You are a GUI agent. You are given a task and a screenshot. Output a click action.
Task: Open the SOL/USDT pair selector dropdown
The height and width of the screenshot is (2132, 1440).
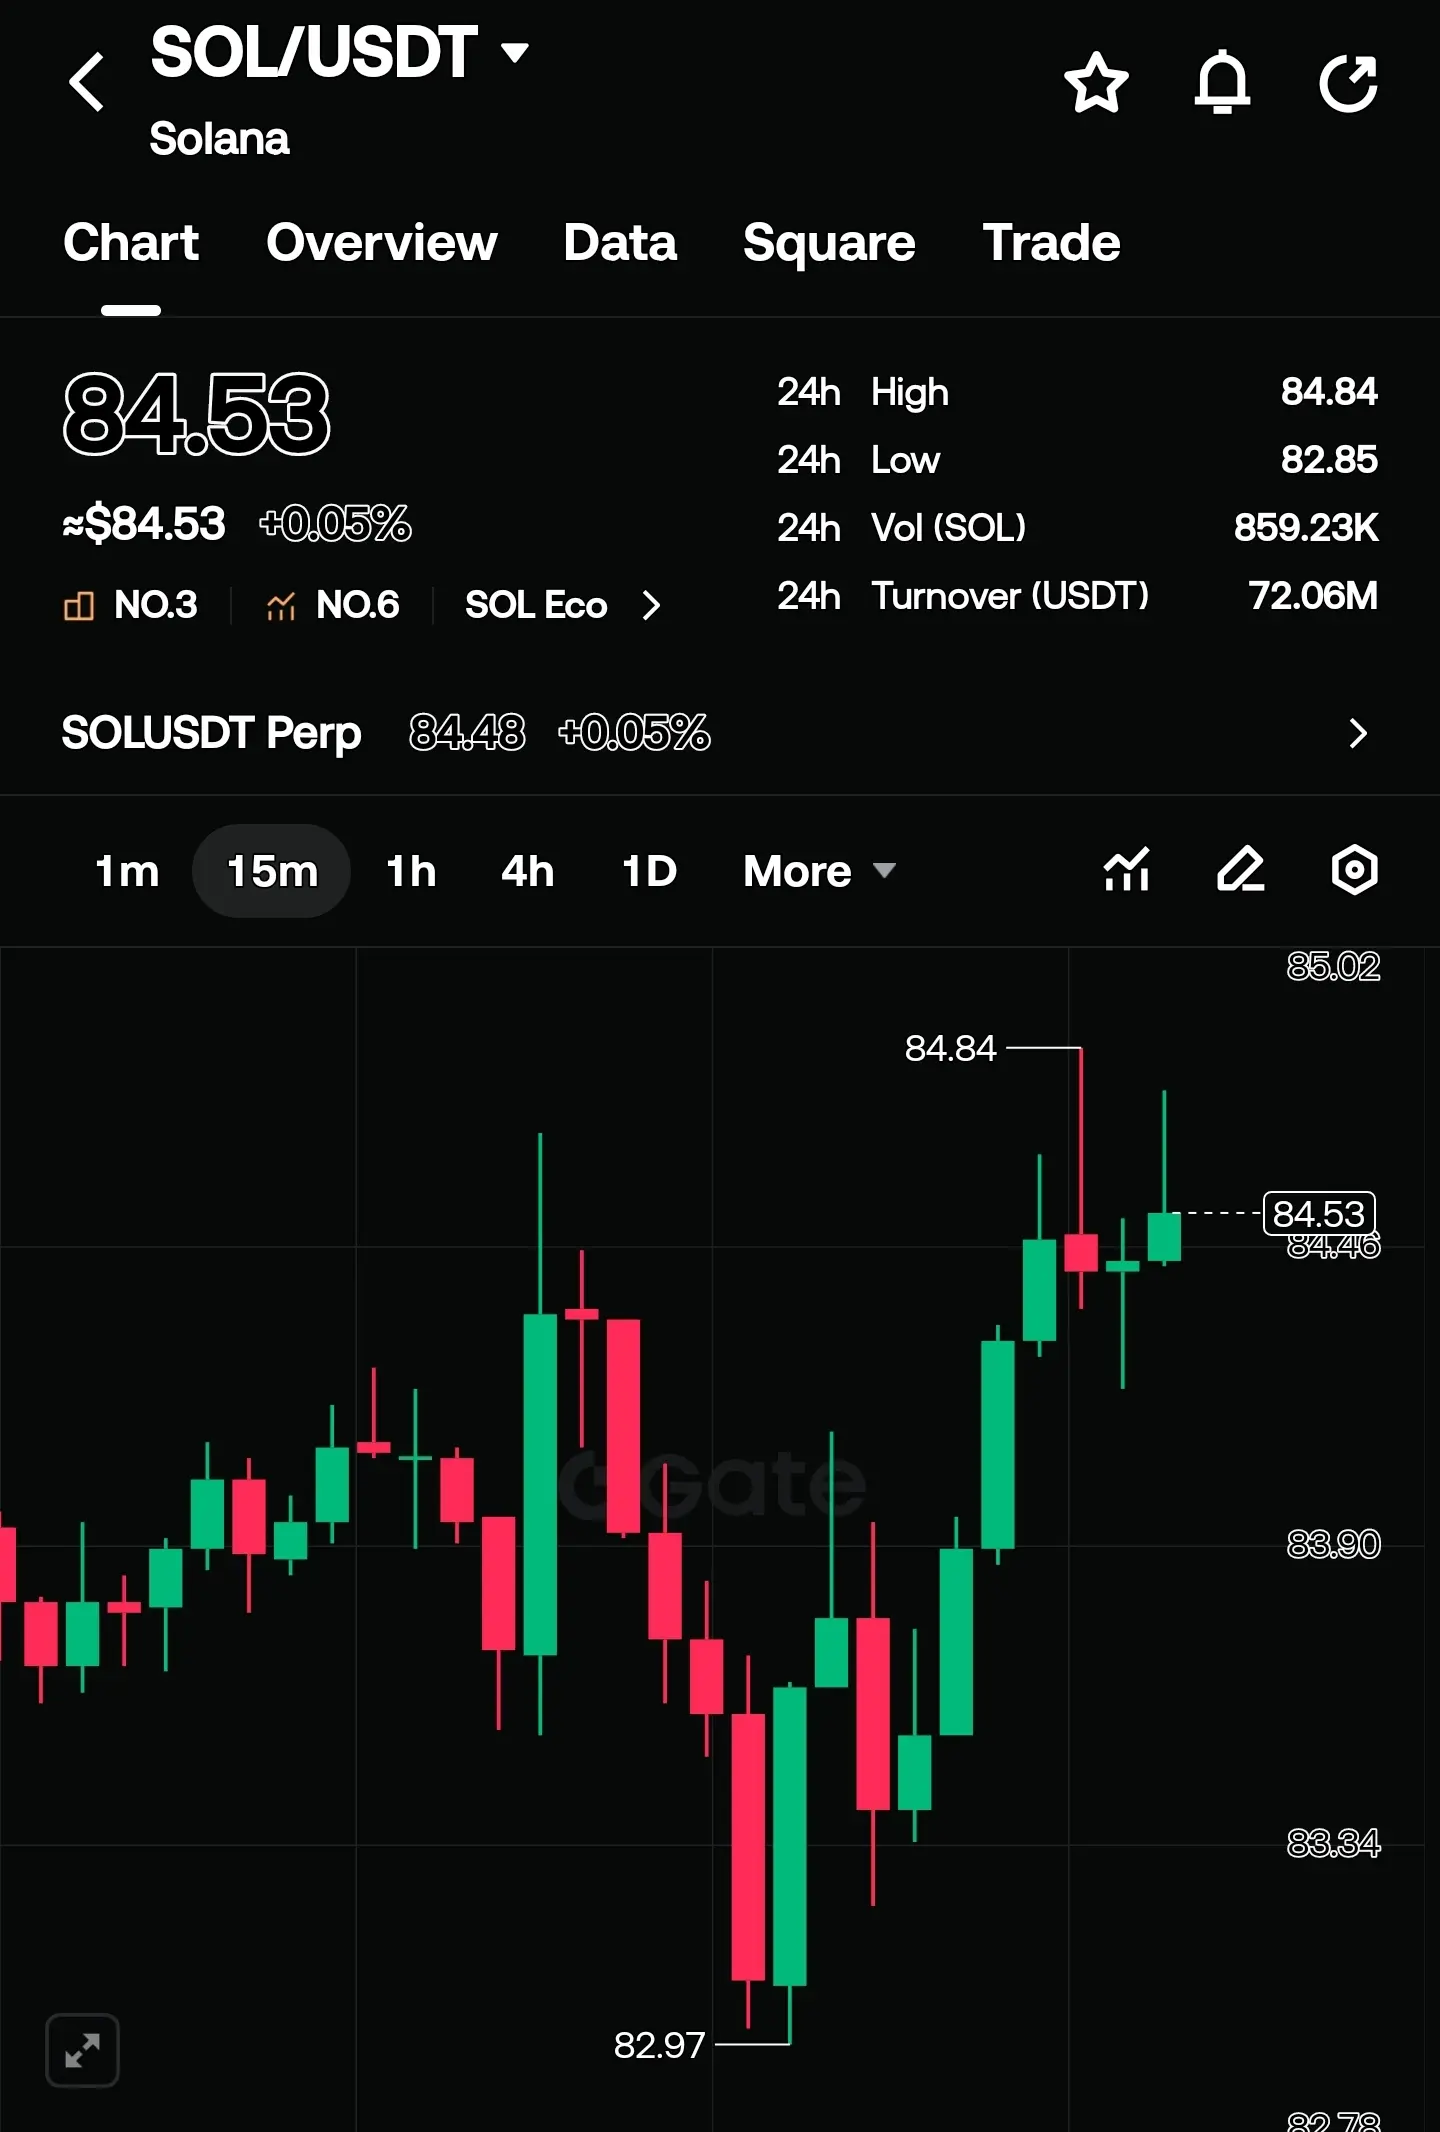click(339, 52)
